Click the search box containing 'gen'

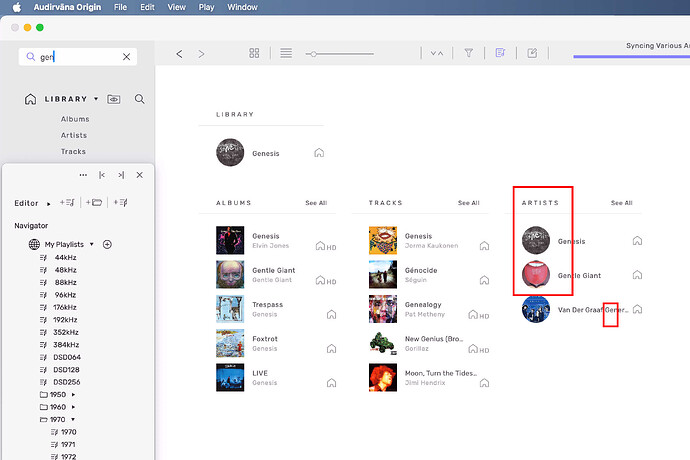pos(78,57)
